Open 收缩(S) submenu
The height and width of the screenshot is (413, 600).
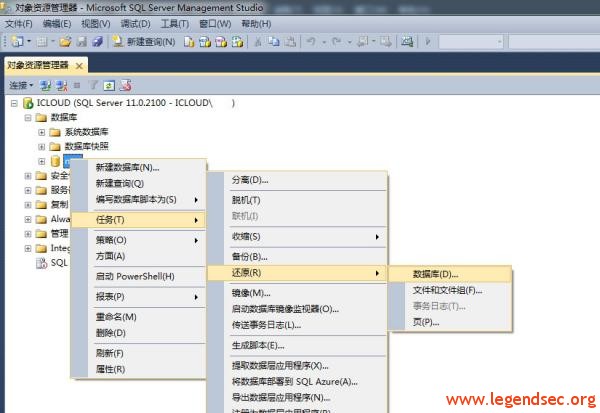[297, 237]
